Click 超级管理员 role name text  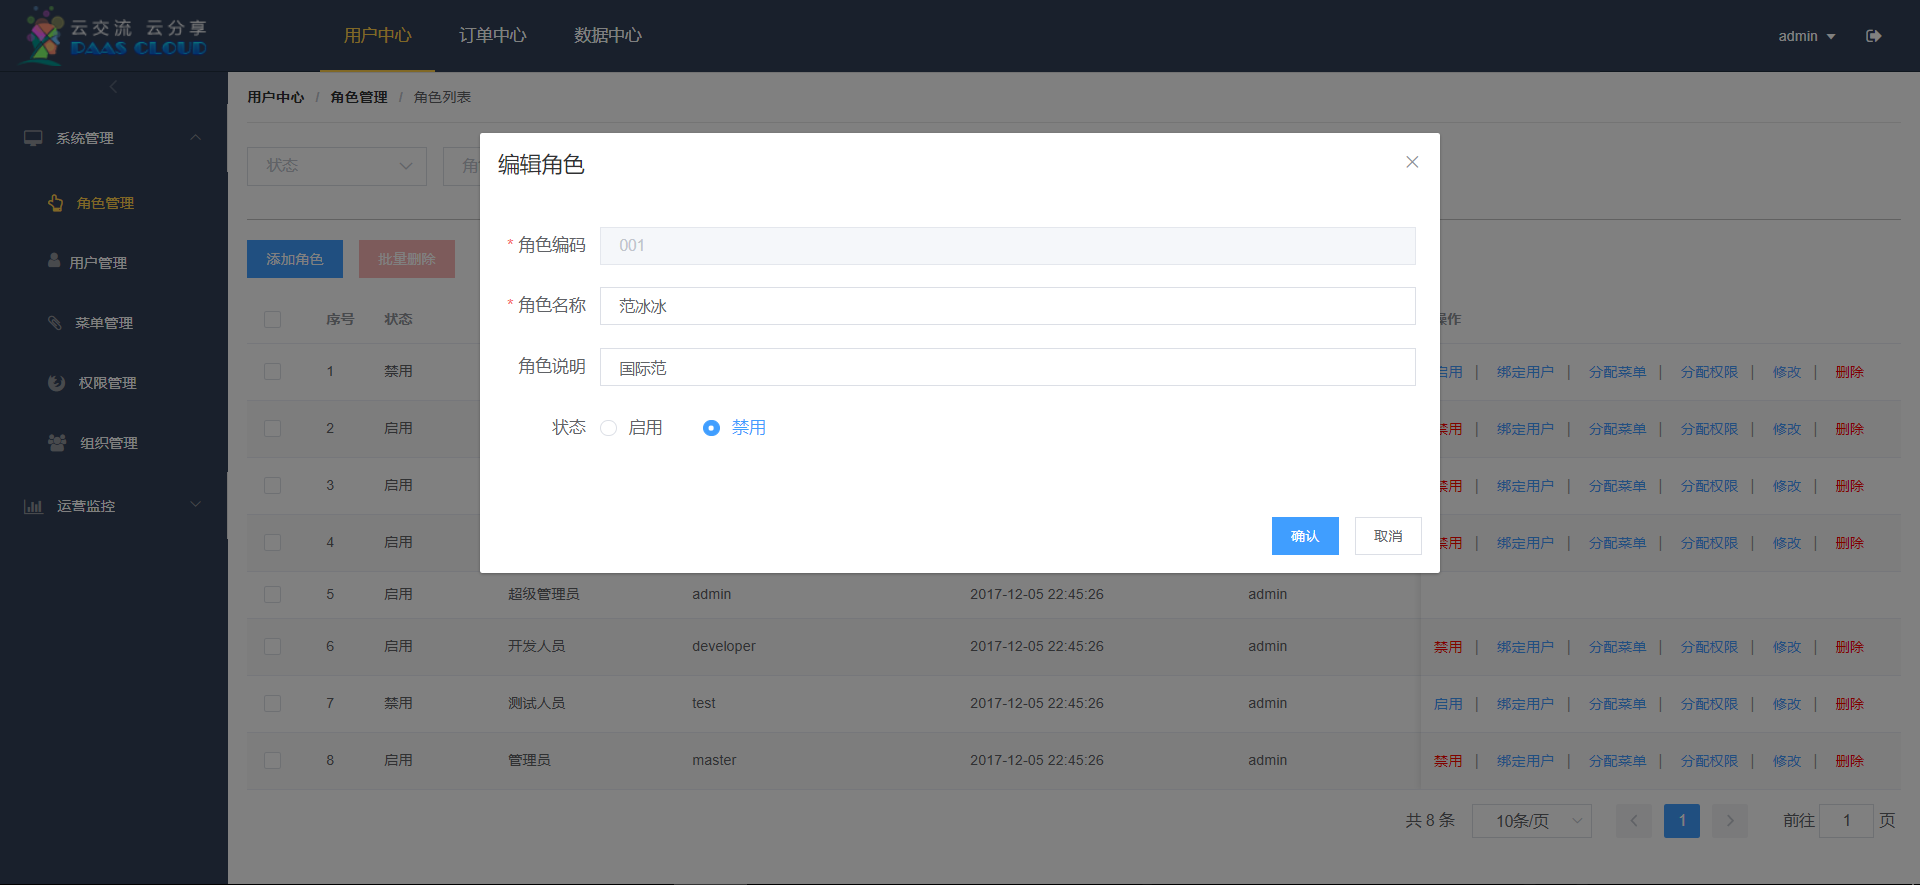point(544,594)
